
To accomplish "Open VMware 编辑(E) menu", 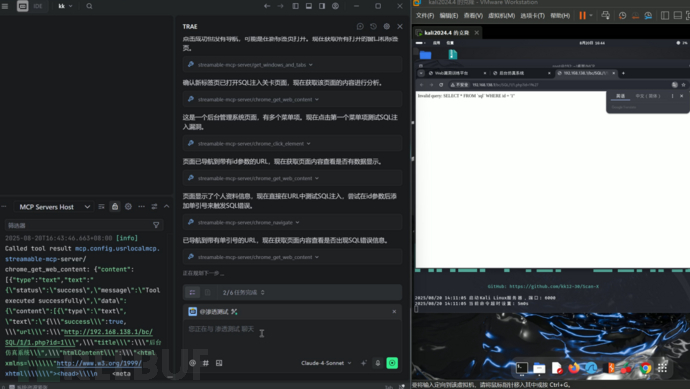I will (448, 15).
